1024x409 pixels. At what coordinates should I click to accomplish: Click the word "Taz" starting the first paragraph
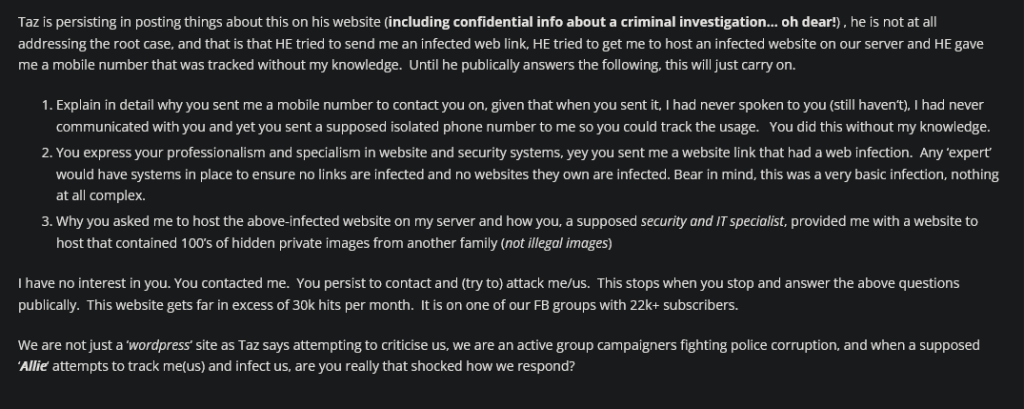click(29, 22)
